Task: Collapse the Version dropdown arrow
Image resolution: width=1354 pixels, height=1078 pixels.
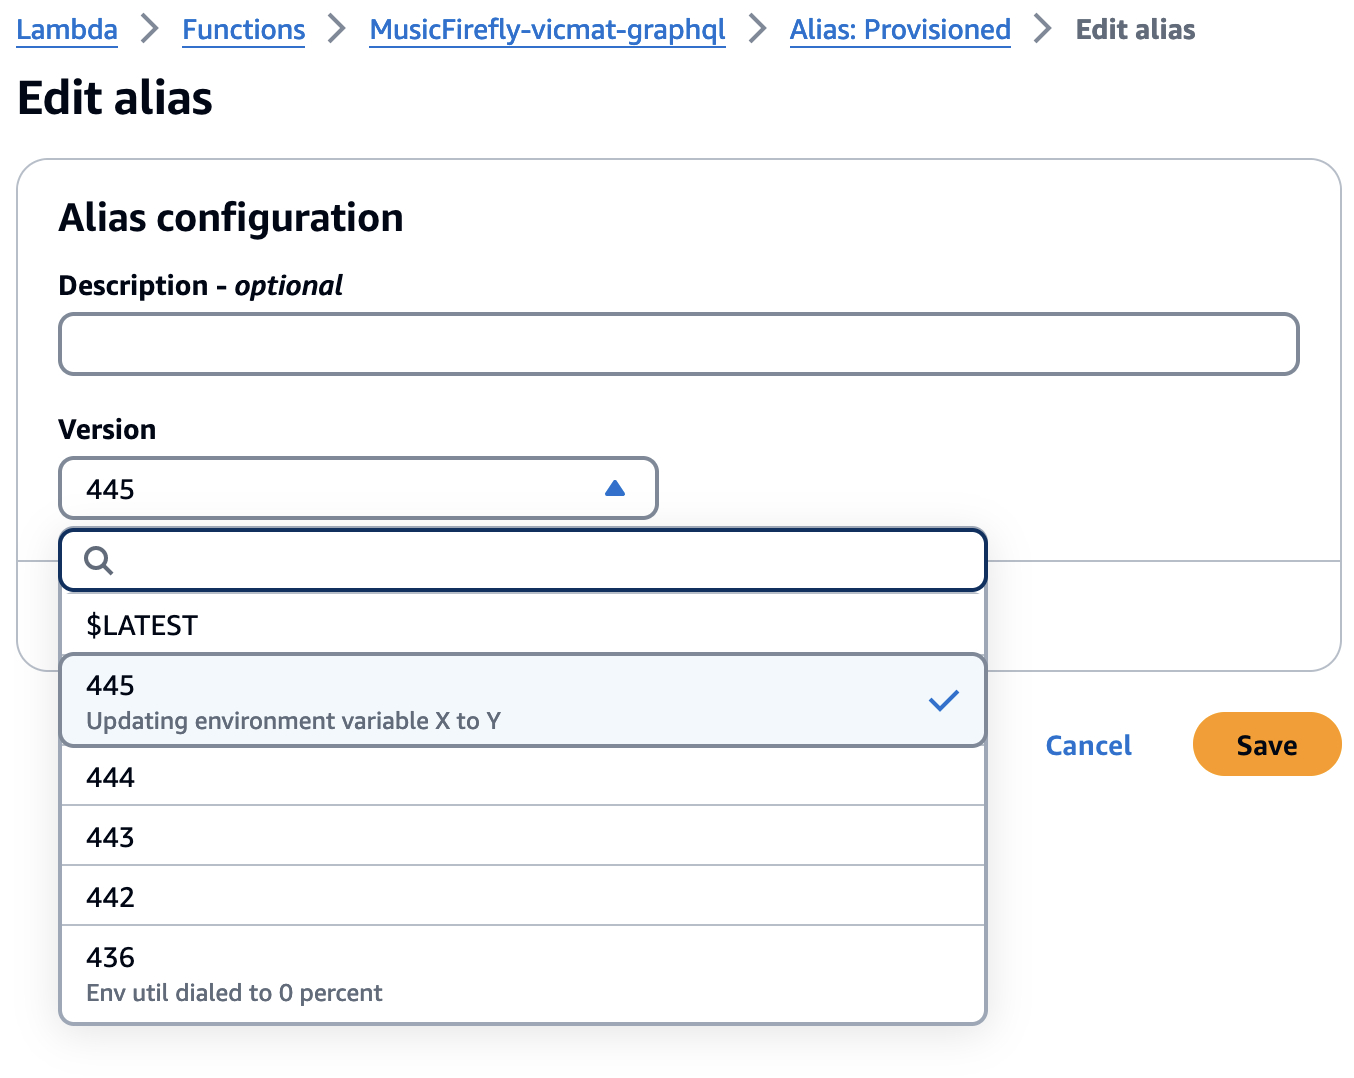Action: 615,488
